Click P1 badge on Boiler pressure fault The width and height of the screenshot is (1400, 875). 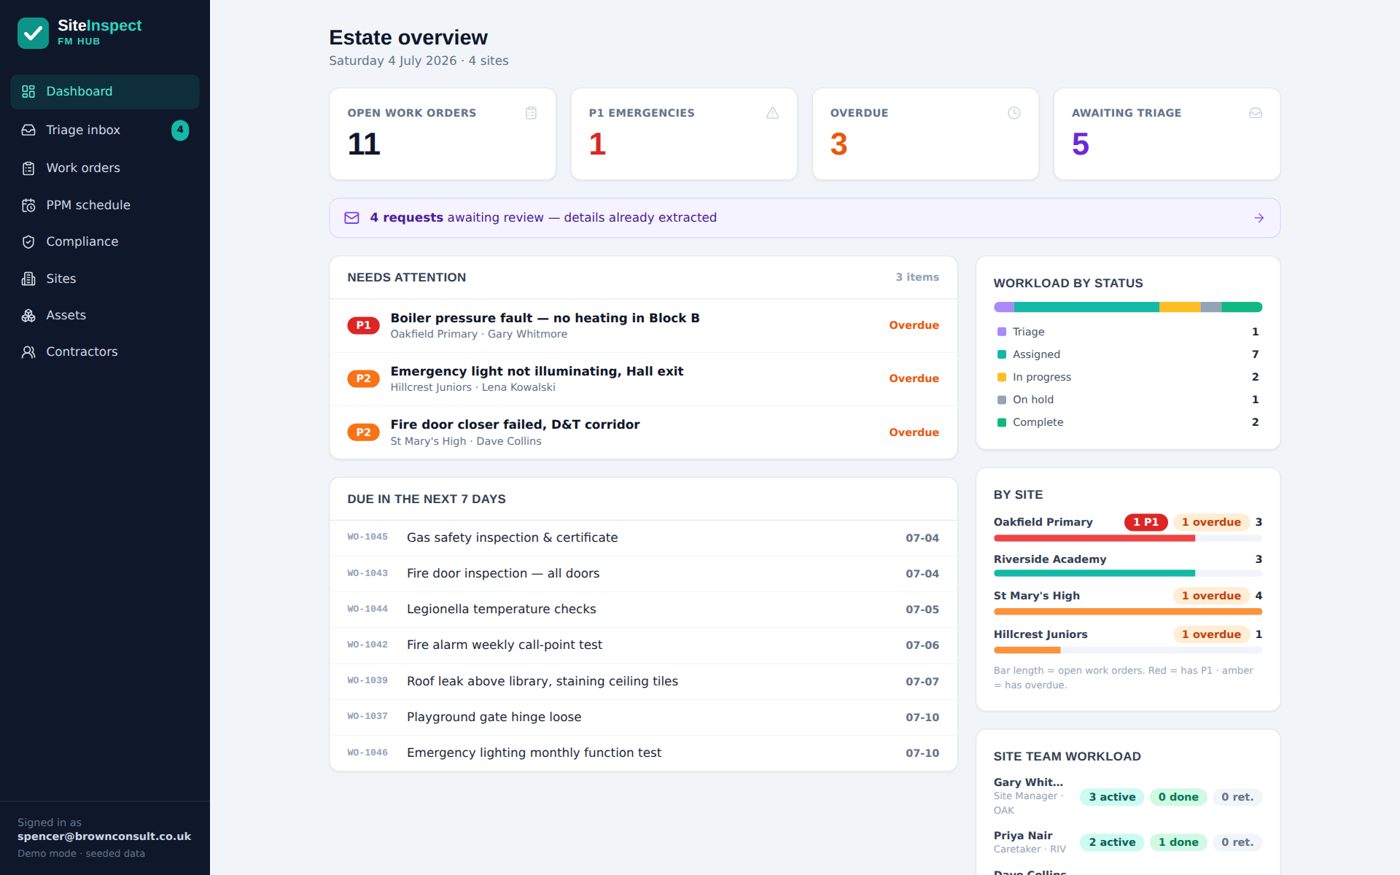[363, 325]
